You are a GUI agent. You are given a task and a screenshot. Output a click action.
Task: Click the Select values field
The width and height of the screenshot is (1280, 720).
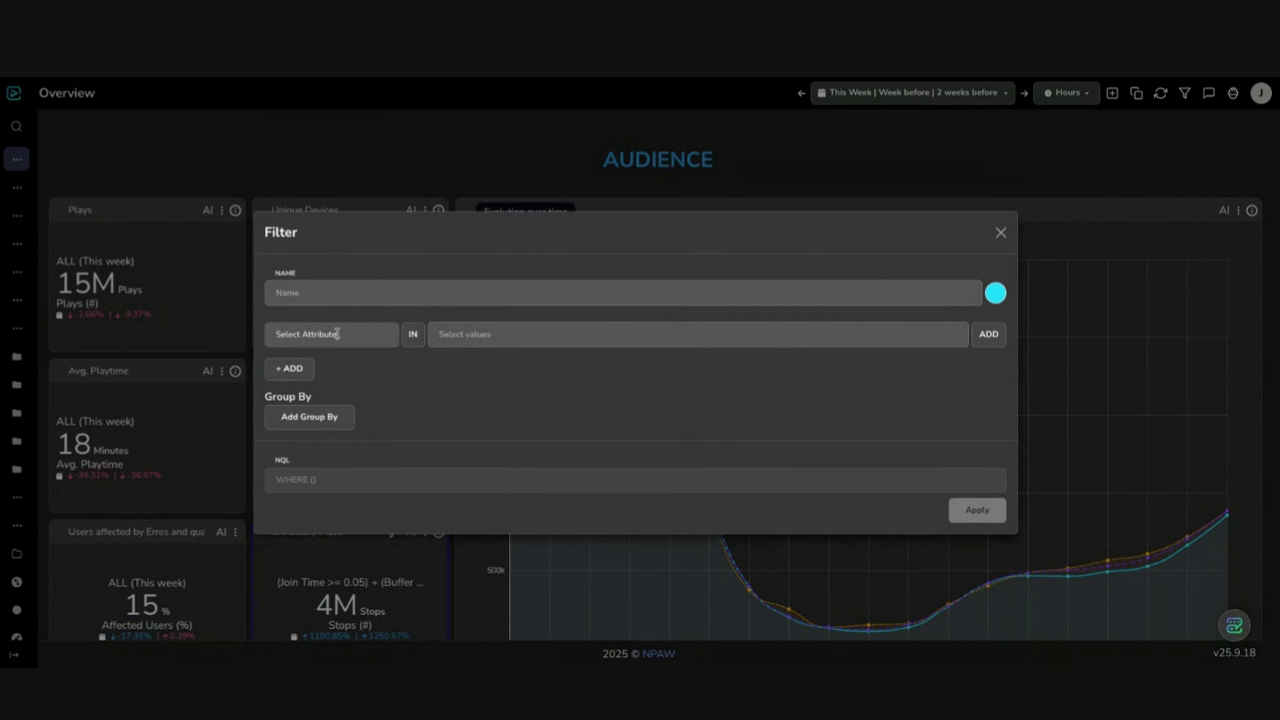[698, 334]
